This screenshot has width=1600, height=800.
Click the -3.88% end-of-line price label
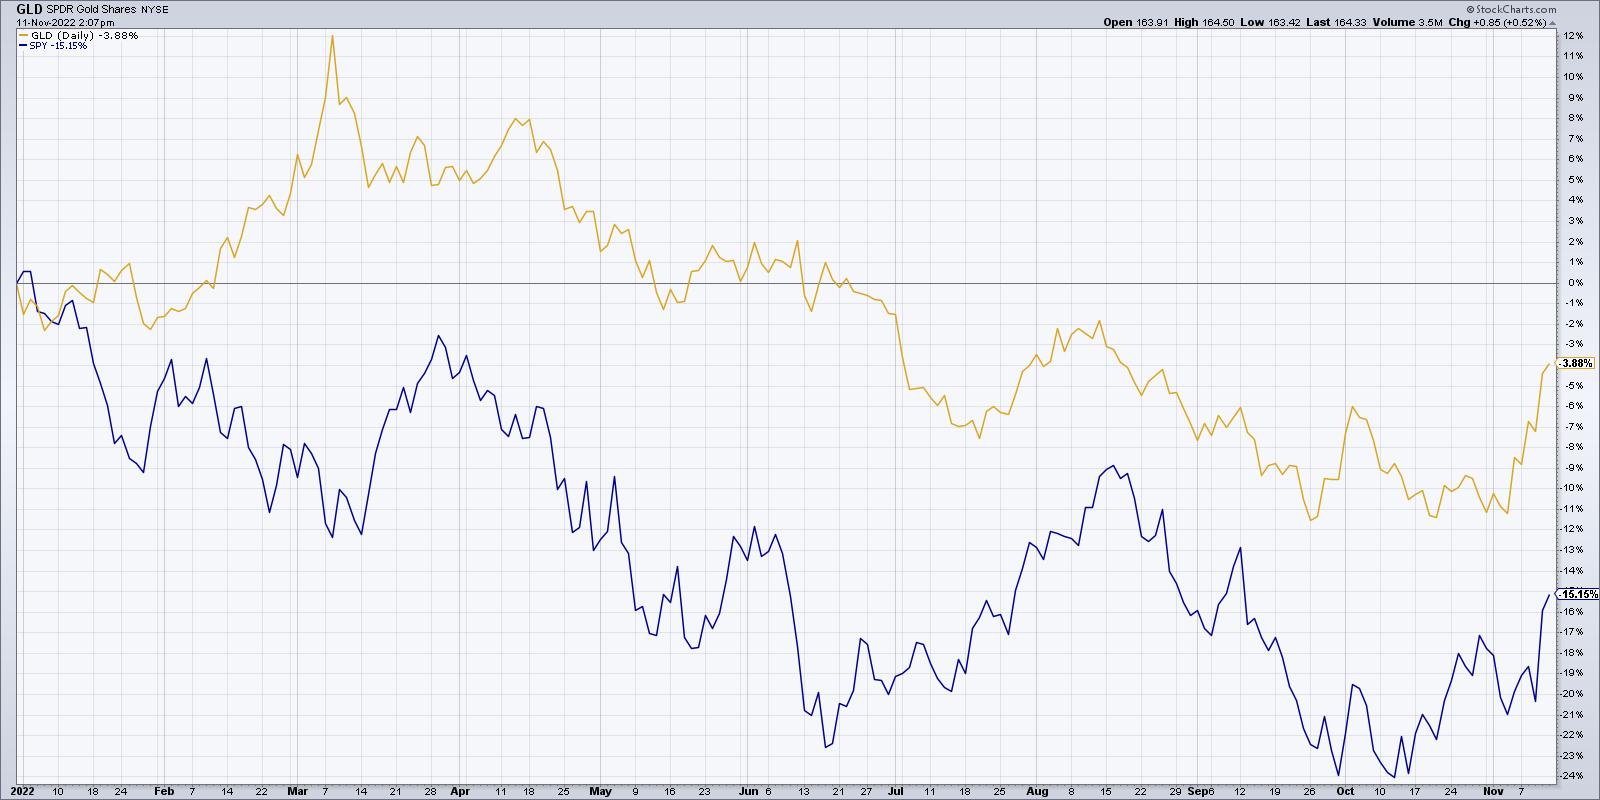(1575, 364)
